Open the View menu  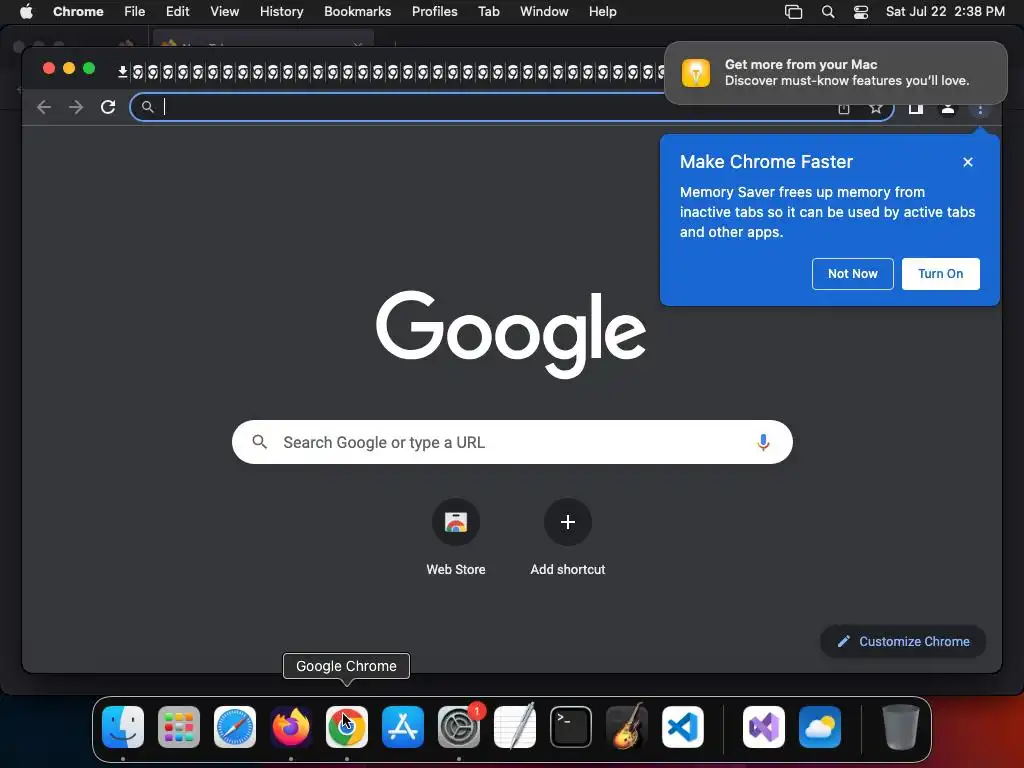225,12
